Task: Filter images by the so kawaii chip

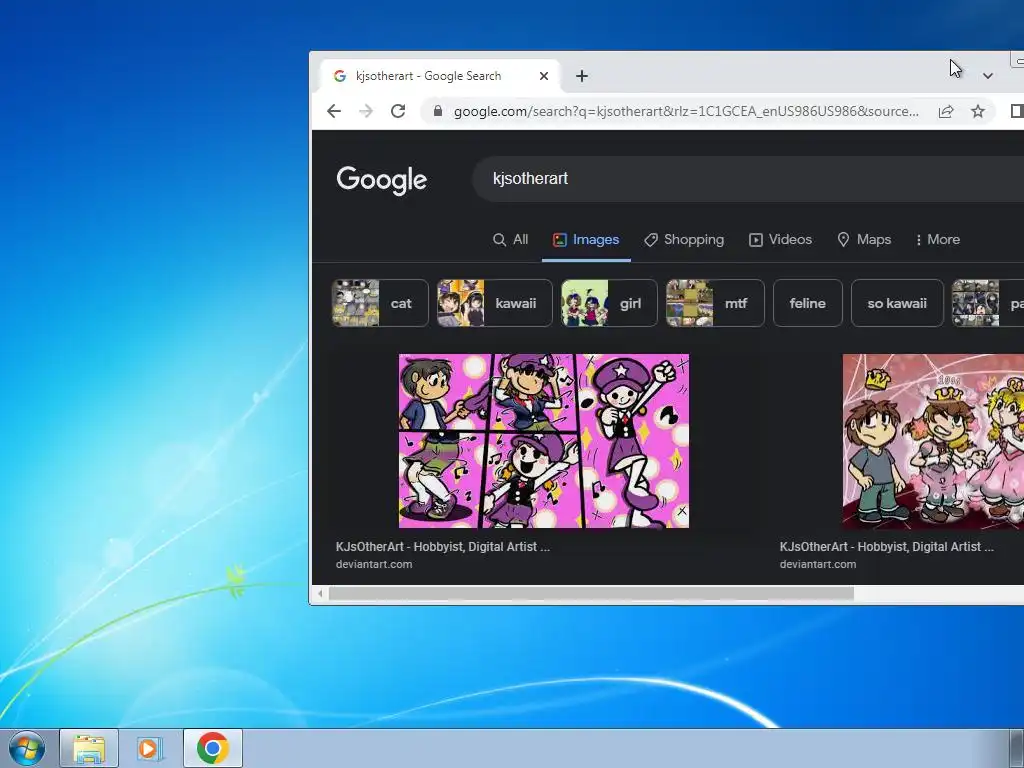Action: point(897,303)
